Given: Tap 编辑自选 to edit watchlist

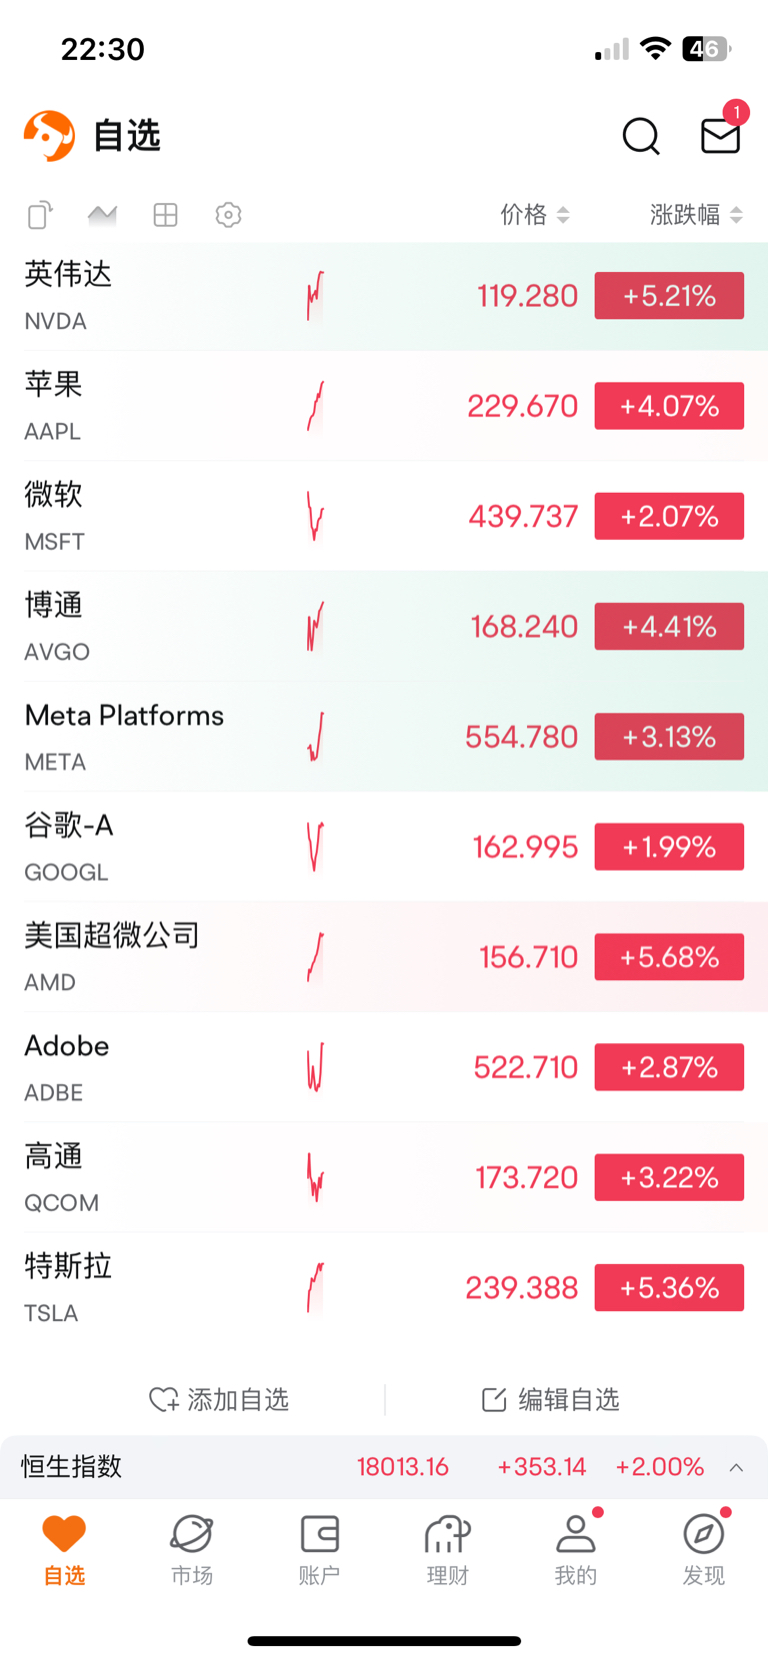Looking at the screenshot, I should click(550, 1399).
